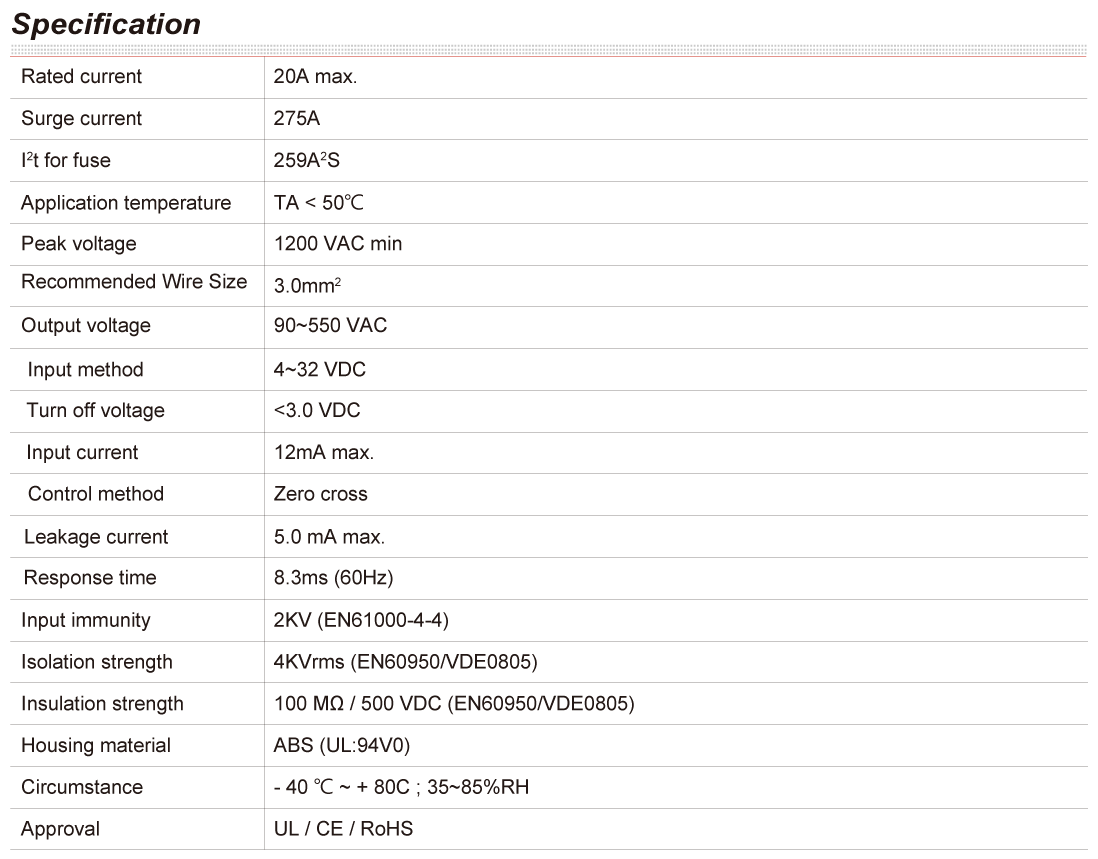Select the 8.3ms (60Hz) response value
This screenshot has height=859, width=1098.
333,578
